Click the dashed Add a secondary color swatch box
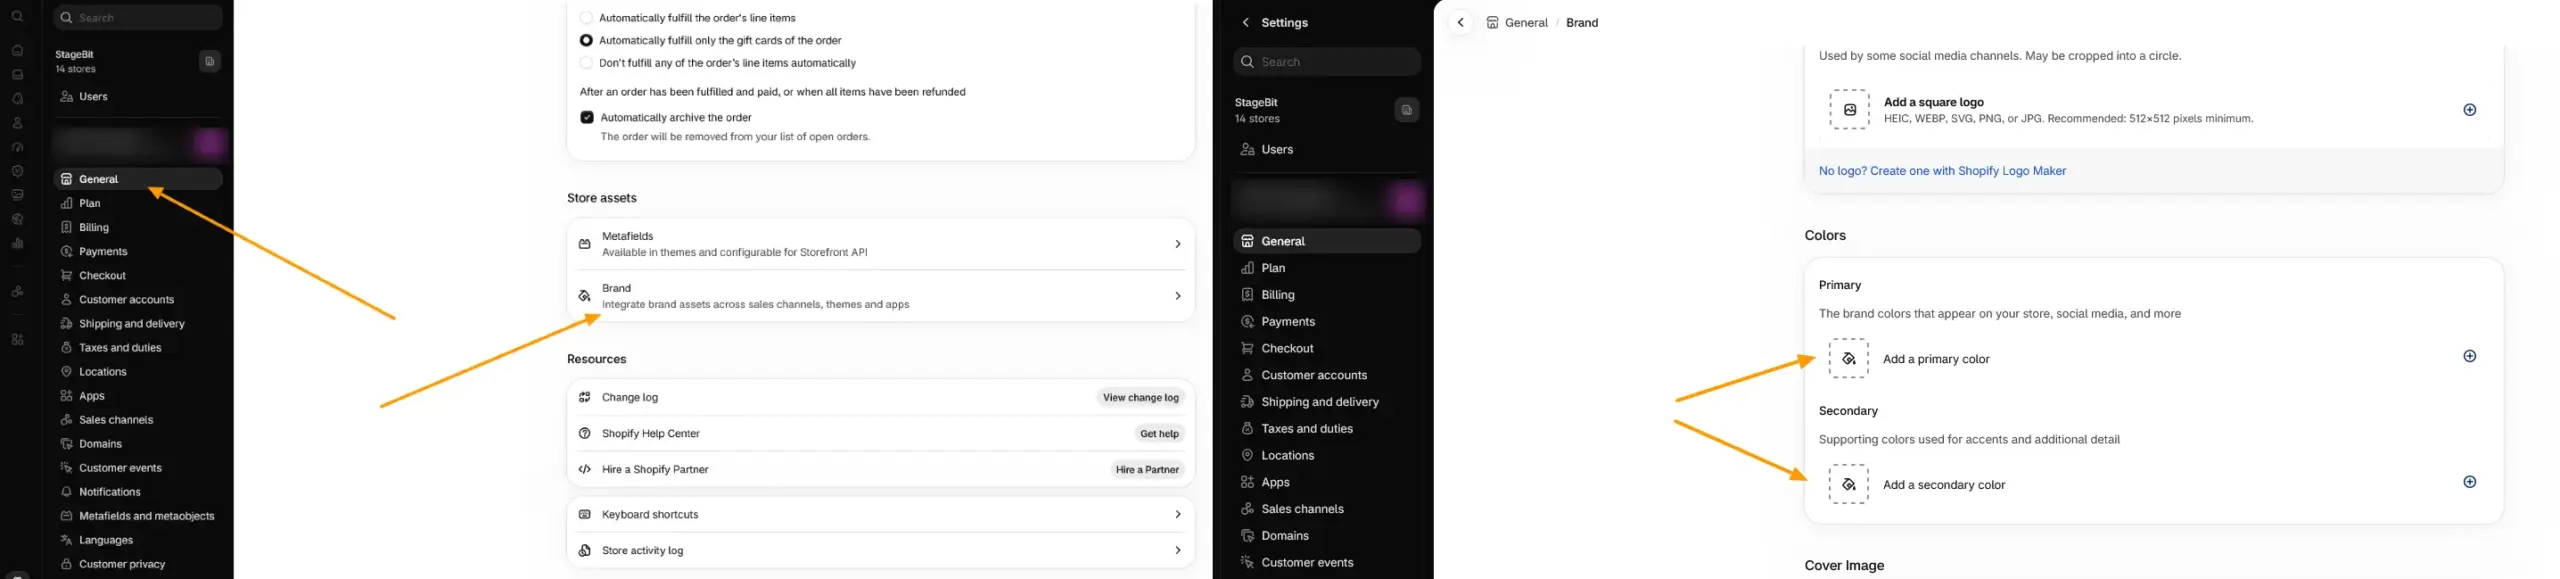This screenshot has height=579, width=2560. coord(1848,484)
